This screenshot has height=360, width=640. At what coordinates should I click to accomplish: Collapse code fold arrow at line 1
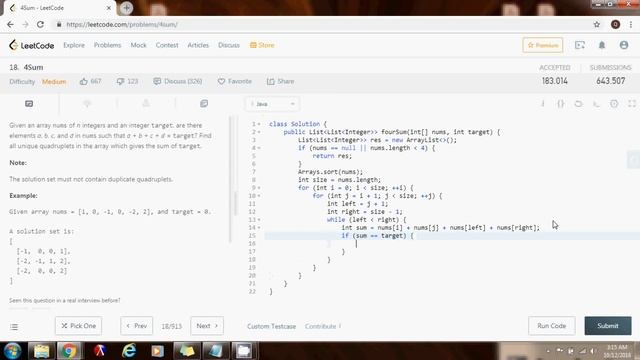tap(259, 124)
